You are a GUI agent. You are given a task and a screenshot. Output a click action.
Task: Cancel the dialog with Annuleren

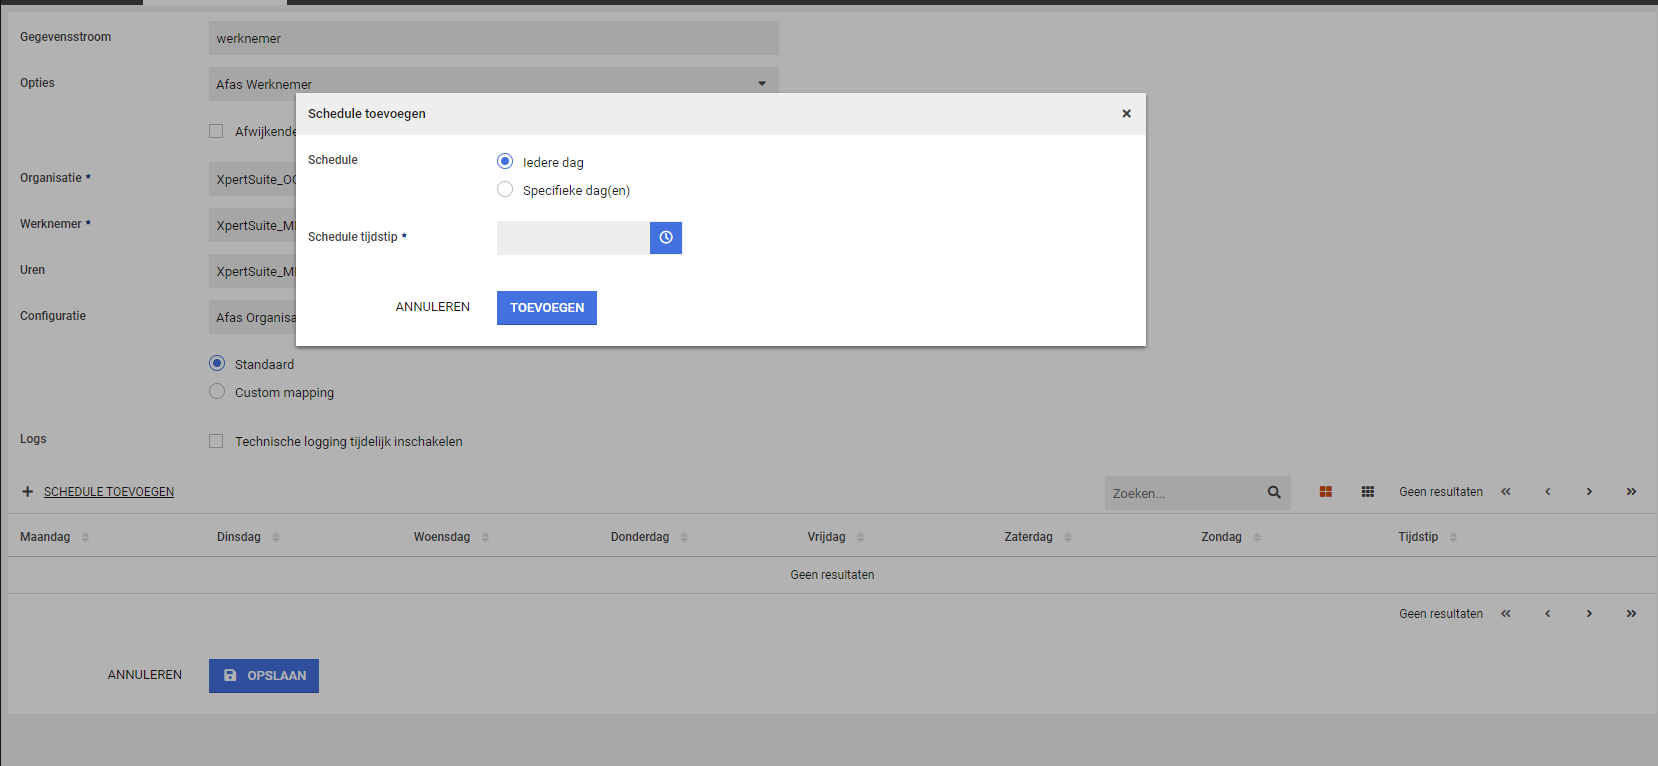432,307
